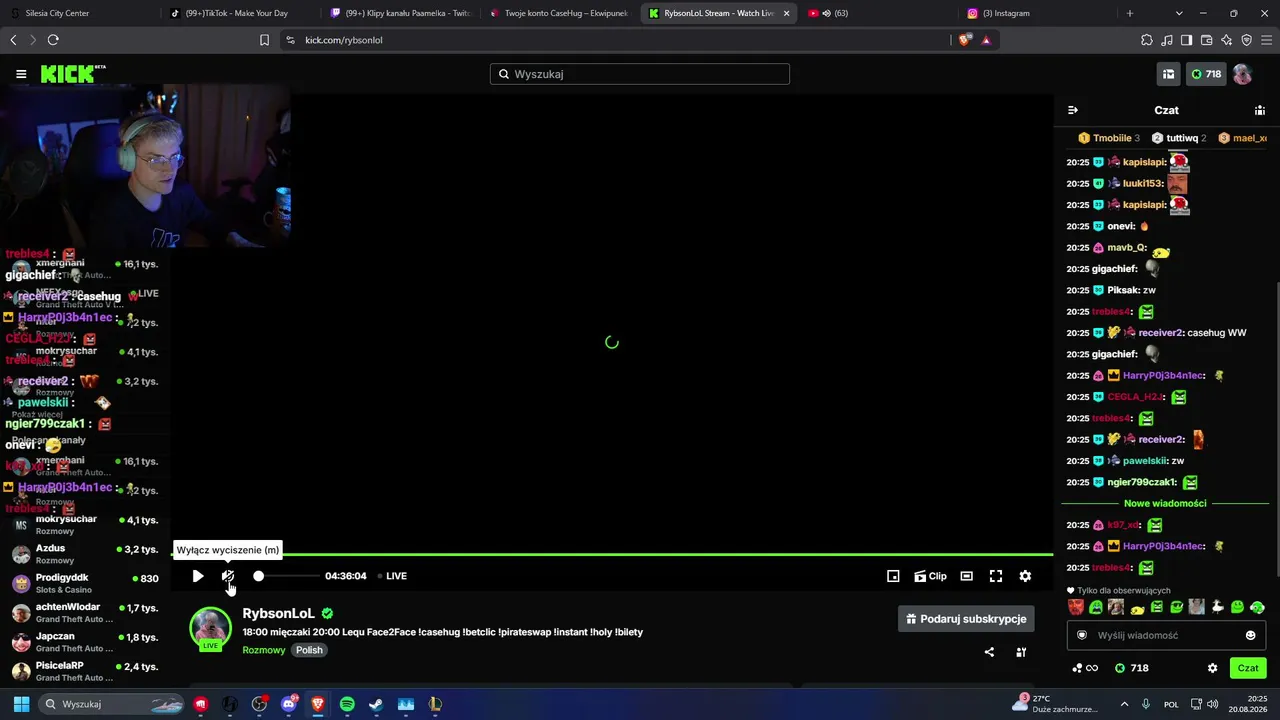Toggle the browser sidebar panel
1280x720 pixels.
[x=1186, y=40]
